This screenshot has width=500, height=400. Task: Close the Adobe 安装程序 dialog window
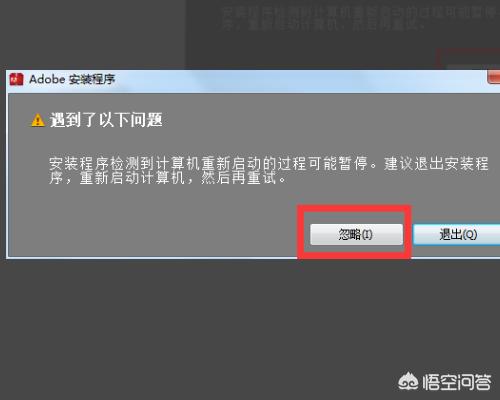click(494, 77)
